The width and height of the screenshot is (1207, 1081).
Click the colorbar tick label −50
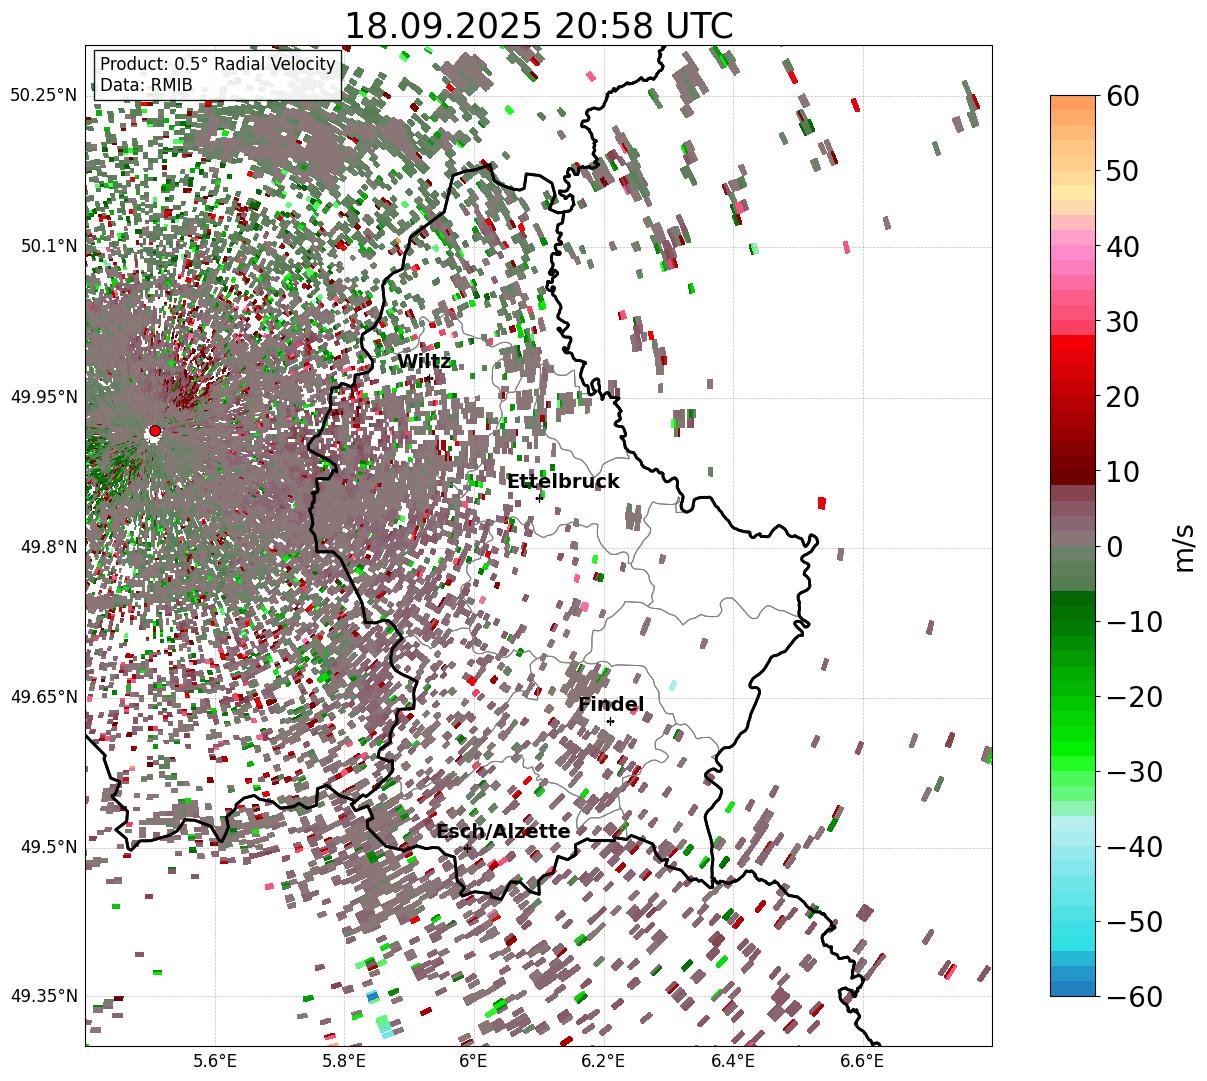pos(1133,921)
